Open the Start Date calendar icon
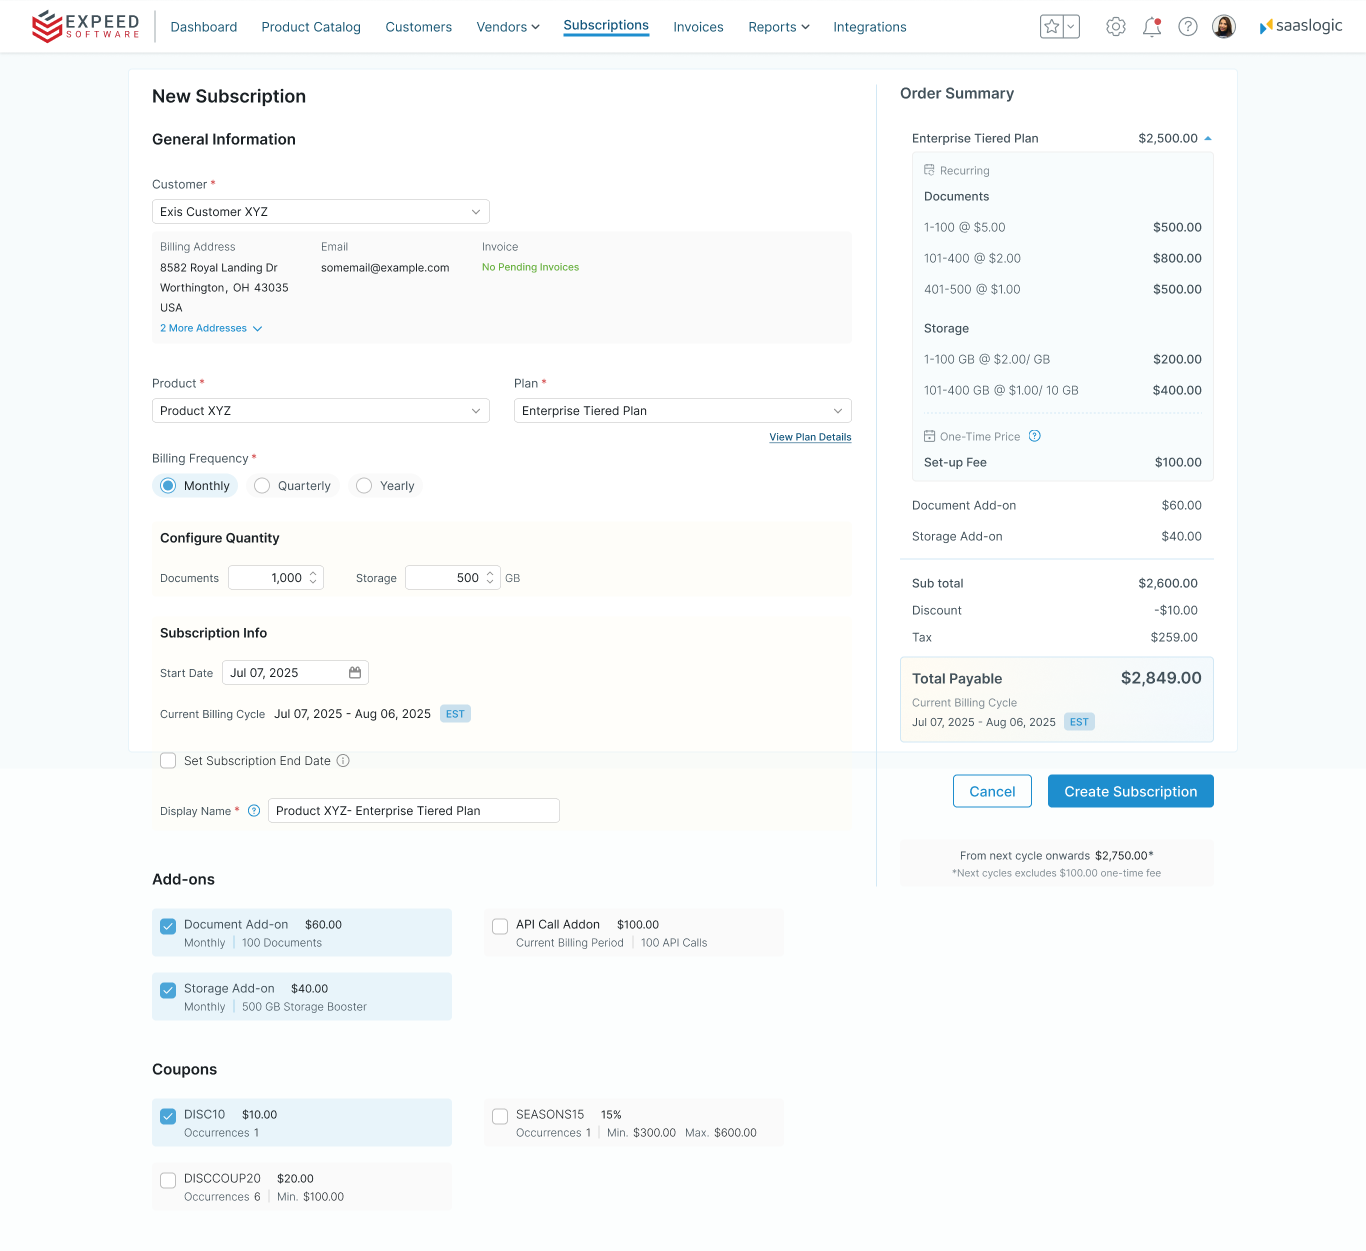 point(355,673)
